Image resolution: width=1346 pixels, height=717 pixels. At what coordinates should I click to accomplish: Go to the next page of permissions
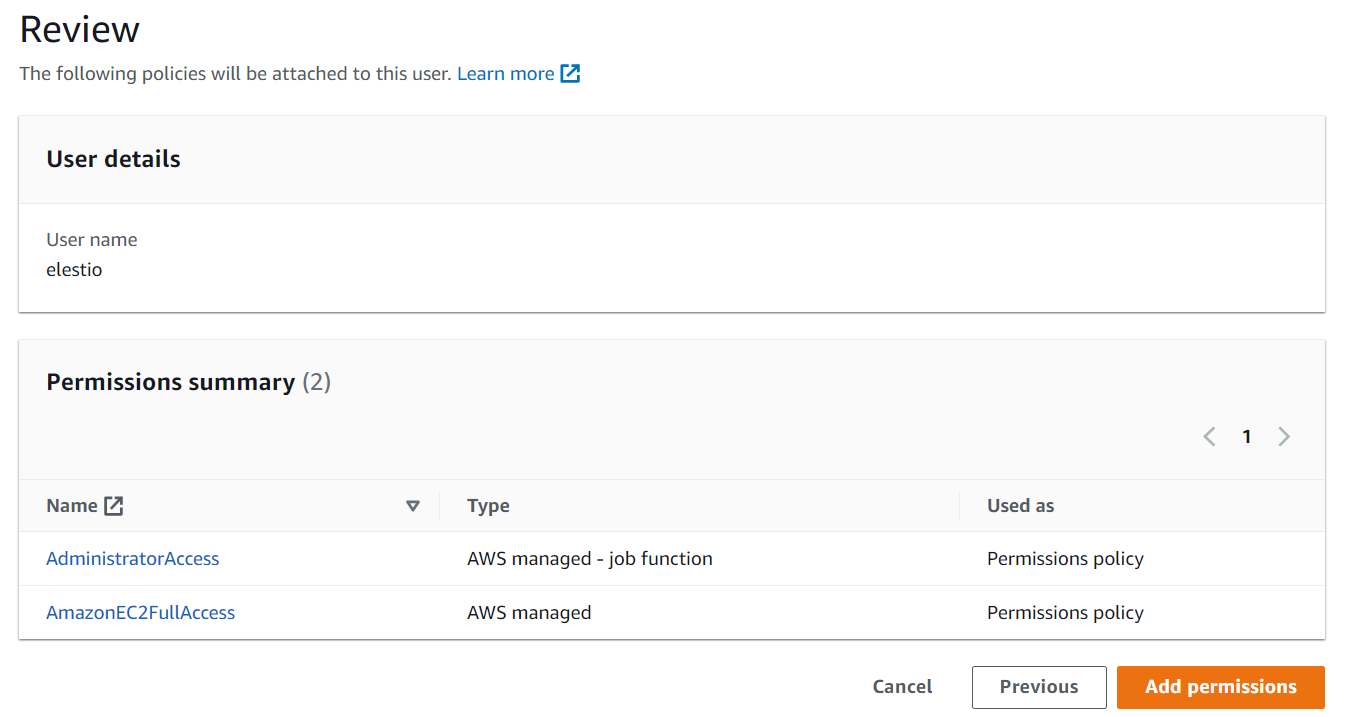1284,437
